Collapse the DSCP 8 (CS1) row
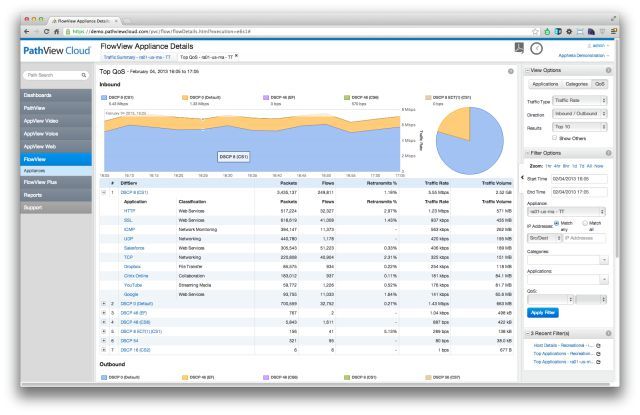 [104, 192]
